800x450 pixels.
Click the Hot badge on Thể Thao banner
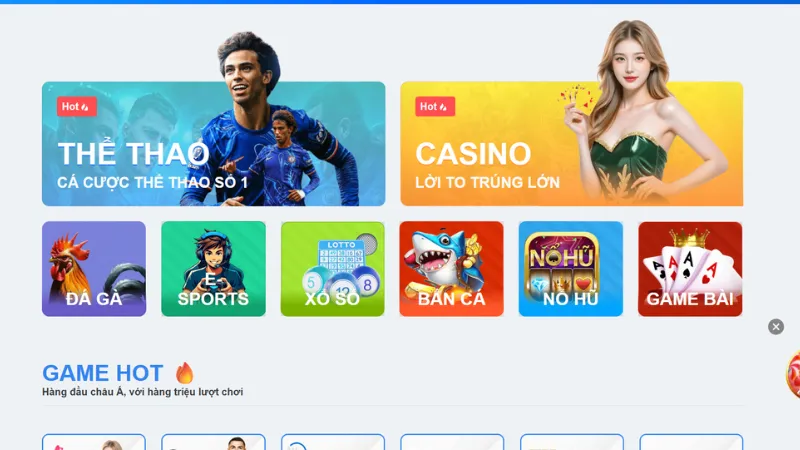click(77, 107)
